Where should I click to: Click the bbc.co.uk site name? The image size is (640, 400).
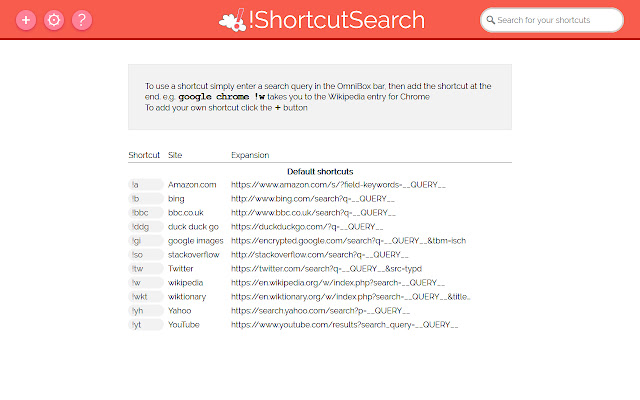pos(186,213)
